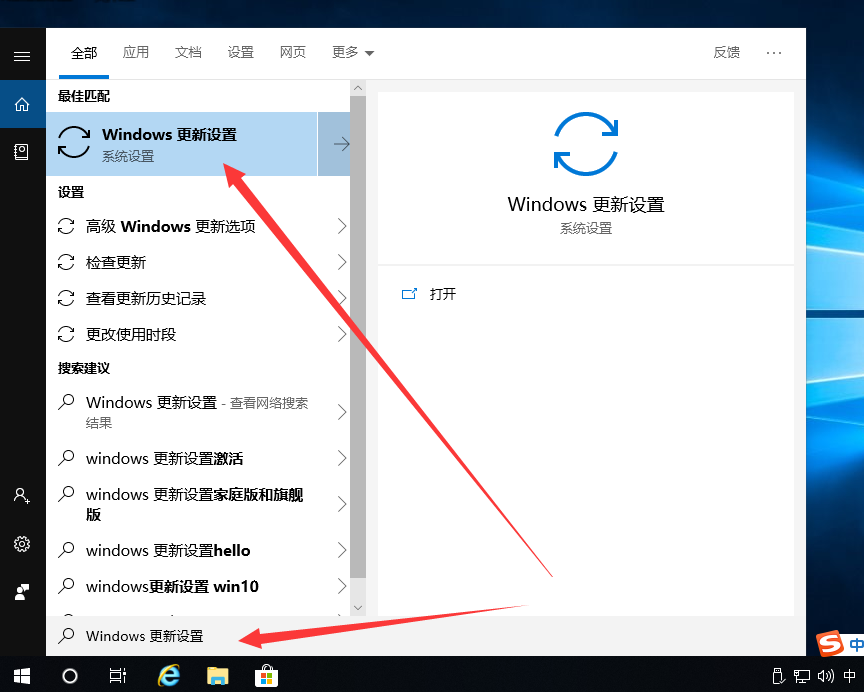
Task: Open the Notebook icon in the sidebar
Action: click(x=21, y=152)
